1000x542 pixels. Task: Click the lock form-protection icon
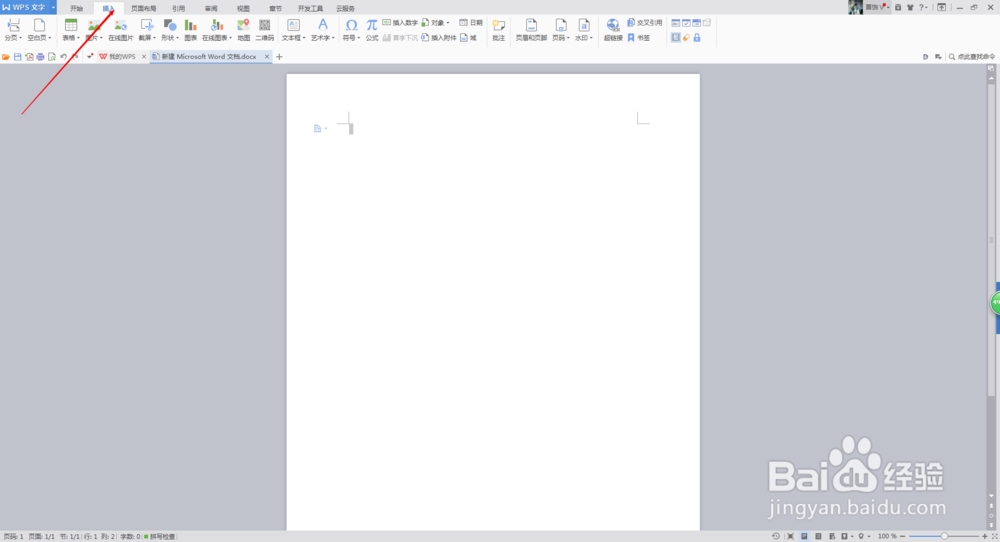(697, 38)
